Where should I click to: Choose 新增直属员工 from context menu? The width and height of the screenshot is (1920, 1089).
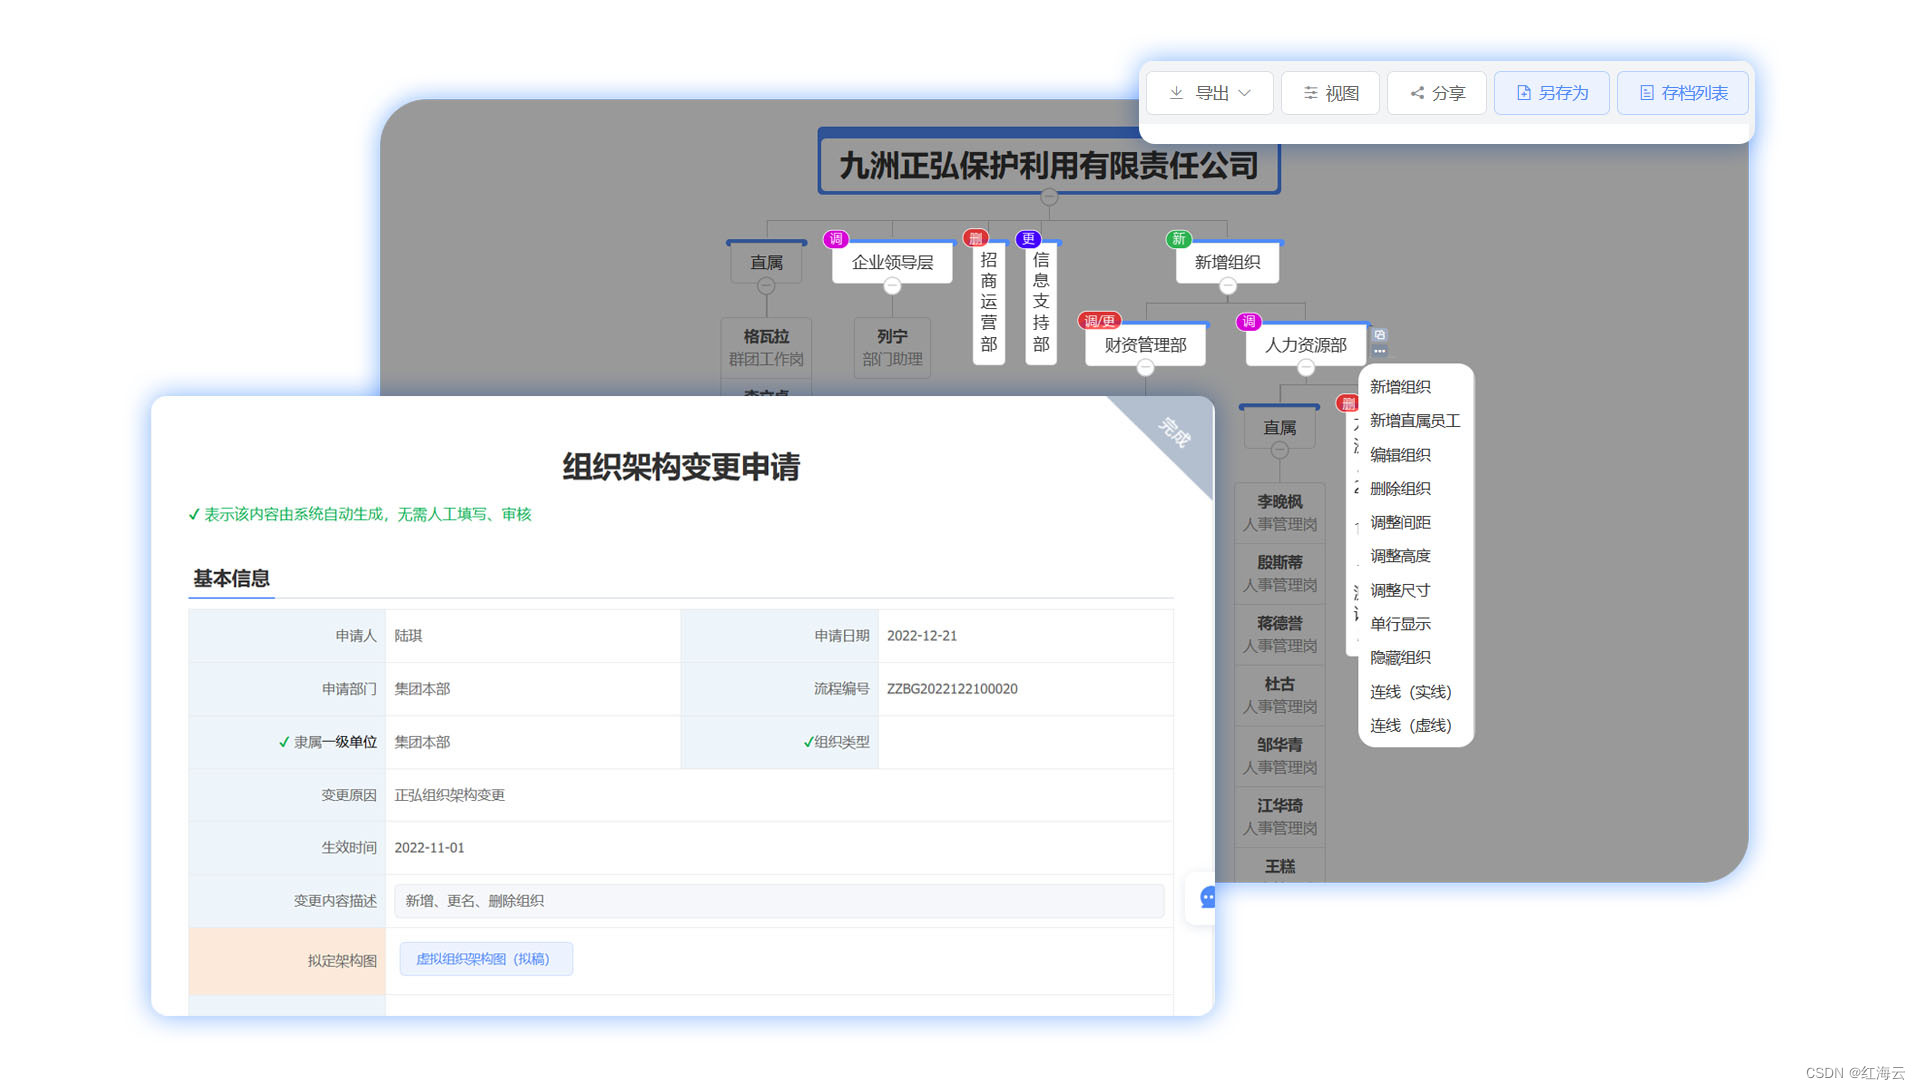pos(1415,421)
